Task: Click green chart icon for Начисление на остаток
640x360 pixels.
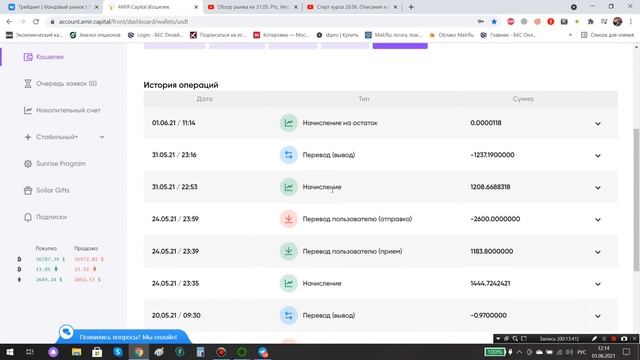Action: tap(289, 123)
